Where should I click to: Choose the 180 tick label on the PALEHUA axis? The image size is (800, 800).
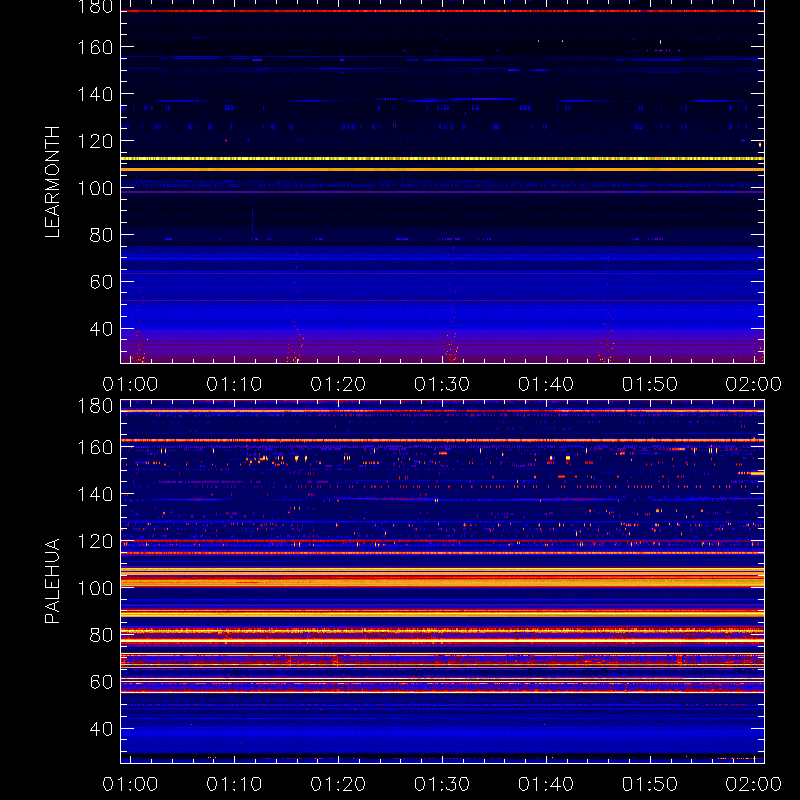pyautogui.click(x=95, y=407)
